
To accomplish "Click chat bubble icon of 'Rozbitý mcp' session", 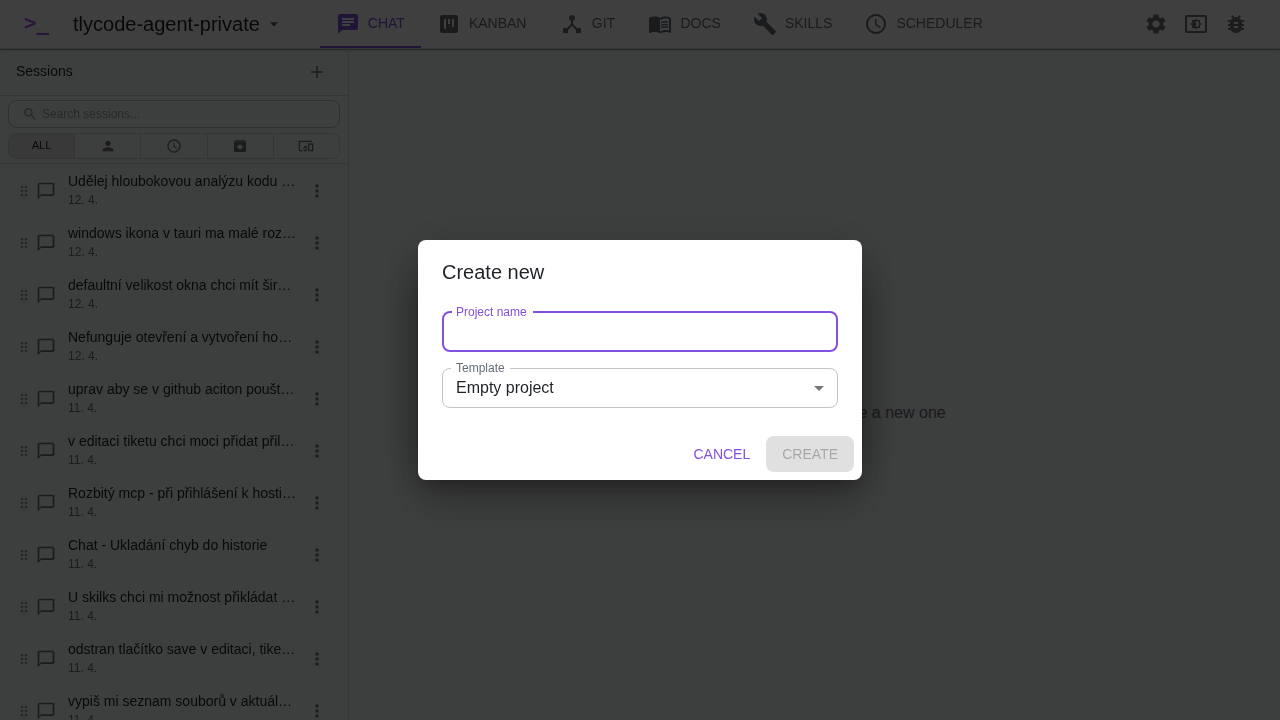I will 46,503.
